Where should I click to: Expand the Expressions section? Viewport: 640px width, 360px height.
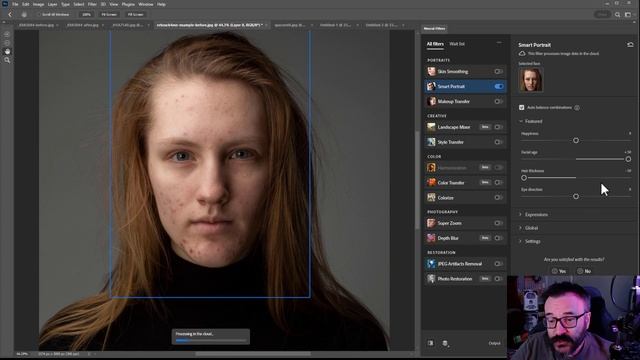pos(520,215)
